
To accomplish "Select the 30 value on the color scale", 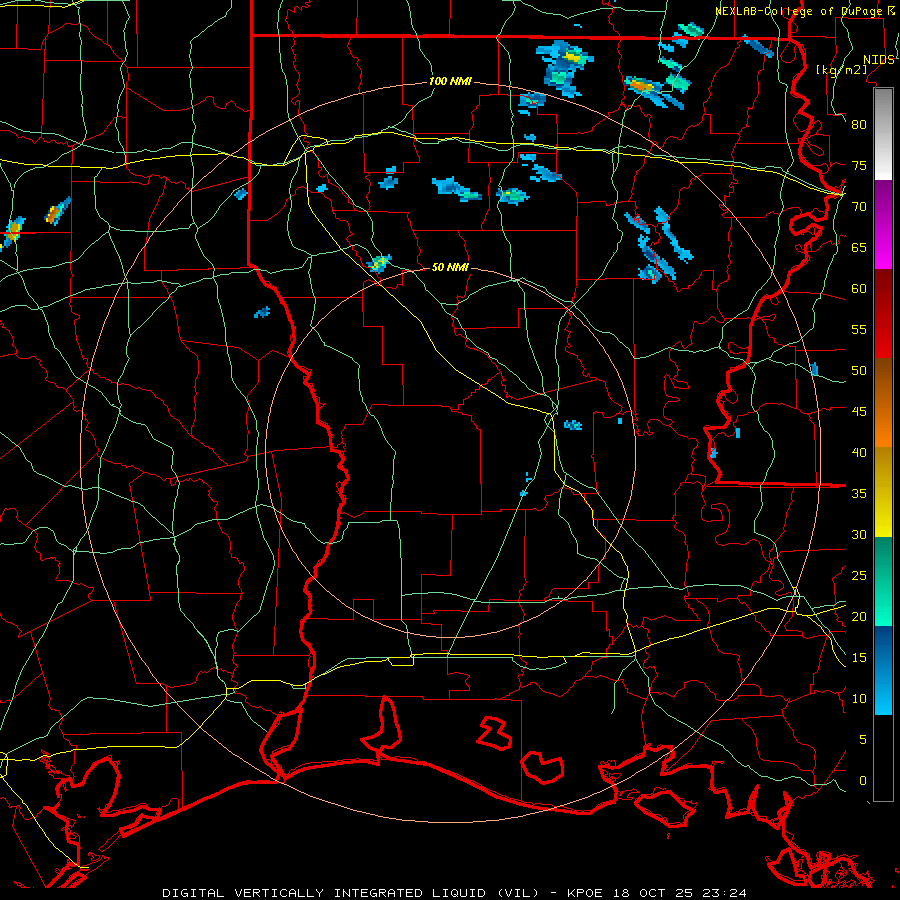I will pos(859,535).
